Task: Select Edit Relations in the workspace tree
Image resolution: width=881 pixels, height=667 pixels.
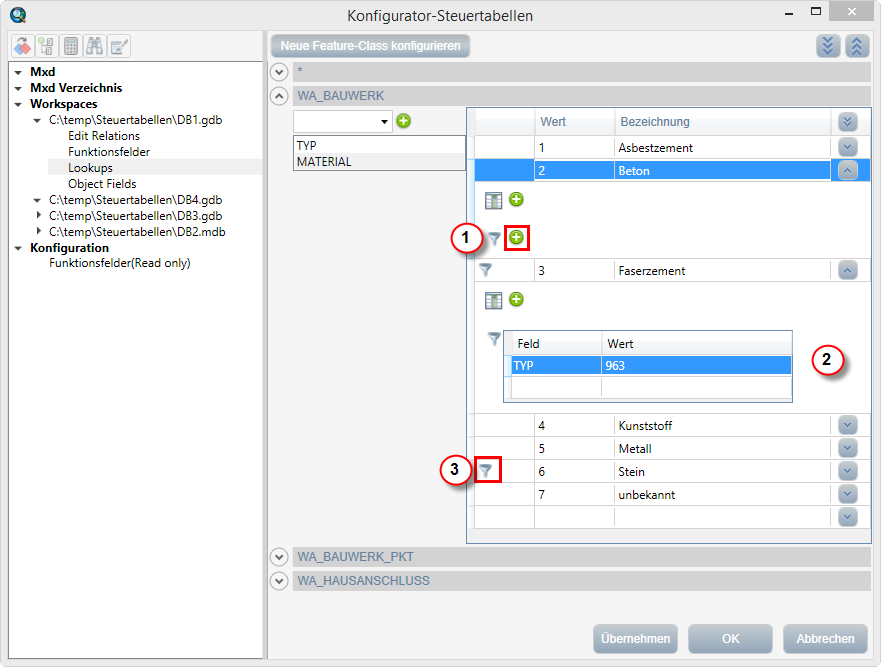Action: (x=103, y=136)
